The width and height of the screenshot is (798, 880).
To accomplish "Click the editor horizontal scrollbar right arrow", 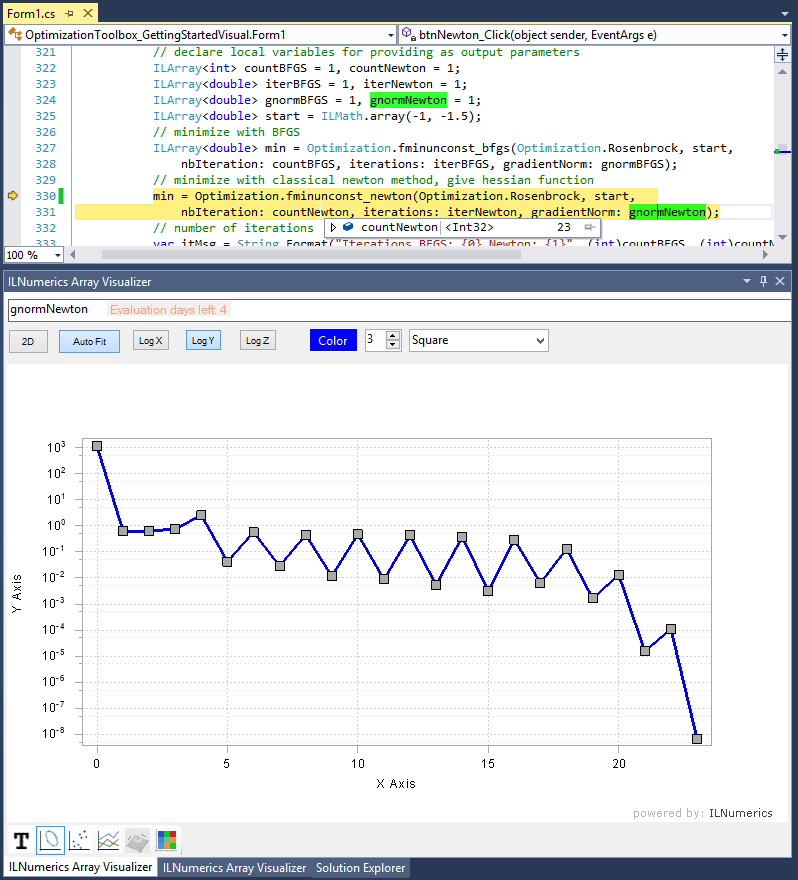I will (x=765, y=254).
